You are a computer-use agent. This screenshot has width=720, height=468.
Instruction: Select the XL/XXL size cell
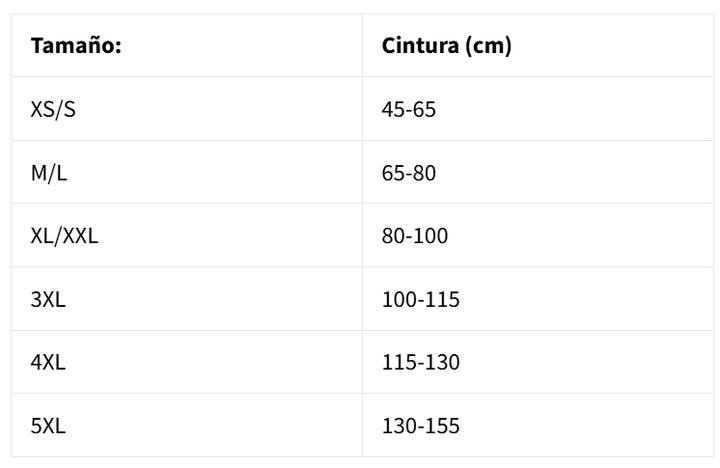(x=64, y=236)
